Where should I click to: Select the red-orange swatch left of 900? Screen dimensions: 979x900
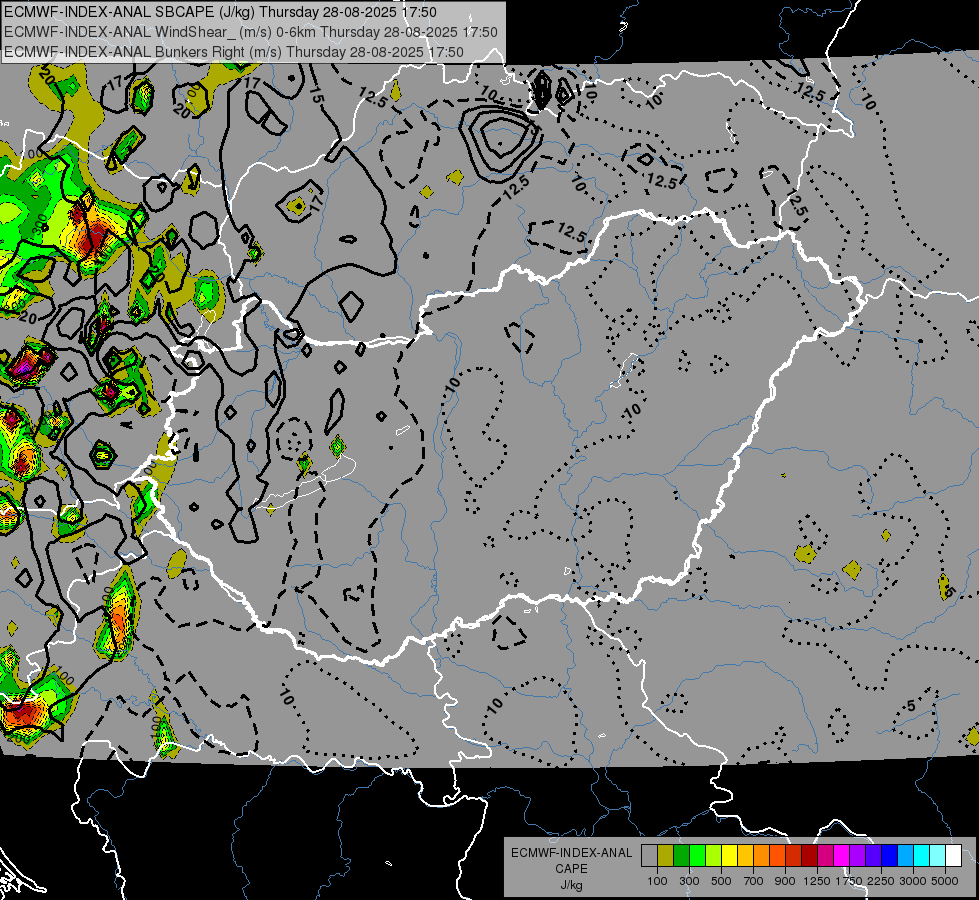777,856
